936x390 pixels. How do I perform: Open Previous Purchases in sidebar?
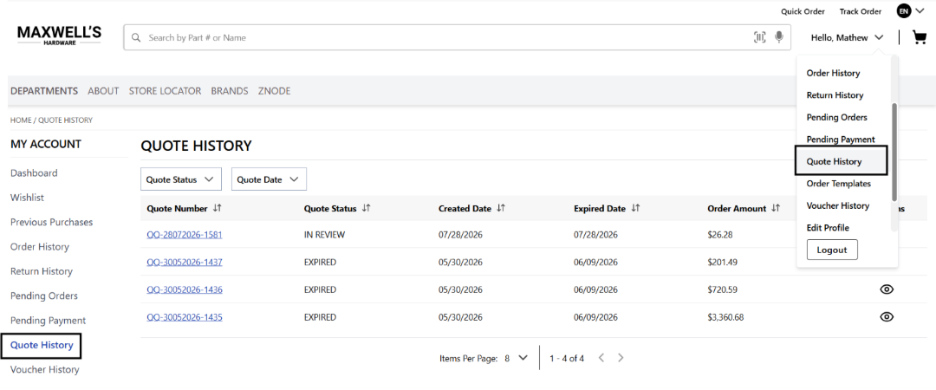(x=51, y=222)
